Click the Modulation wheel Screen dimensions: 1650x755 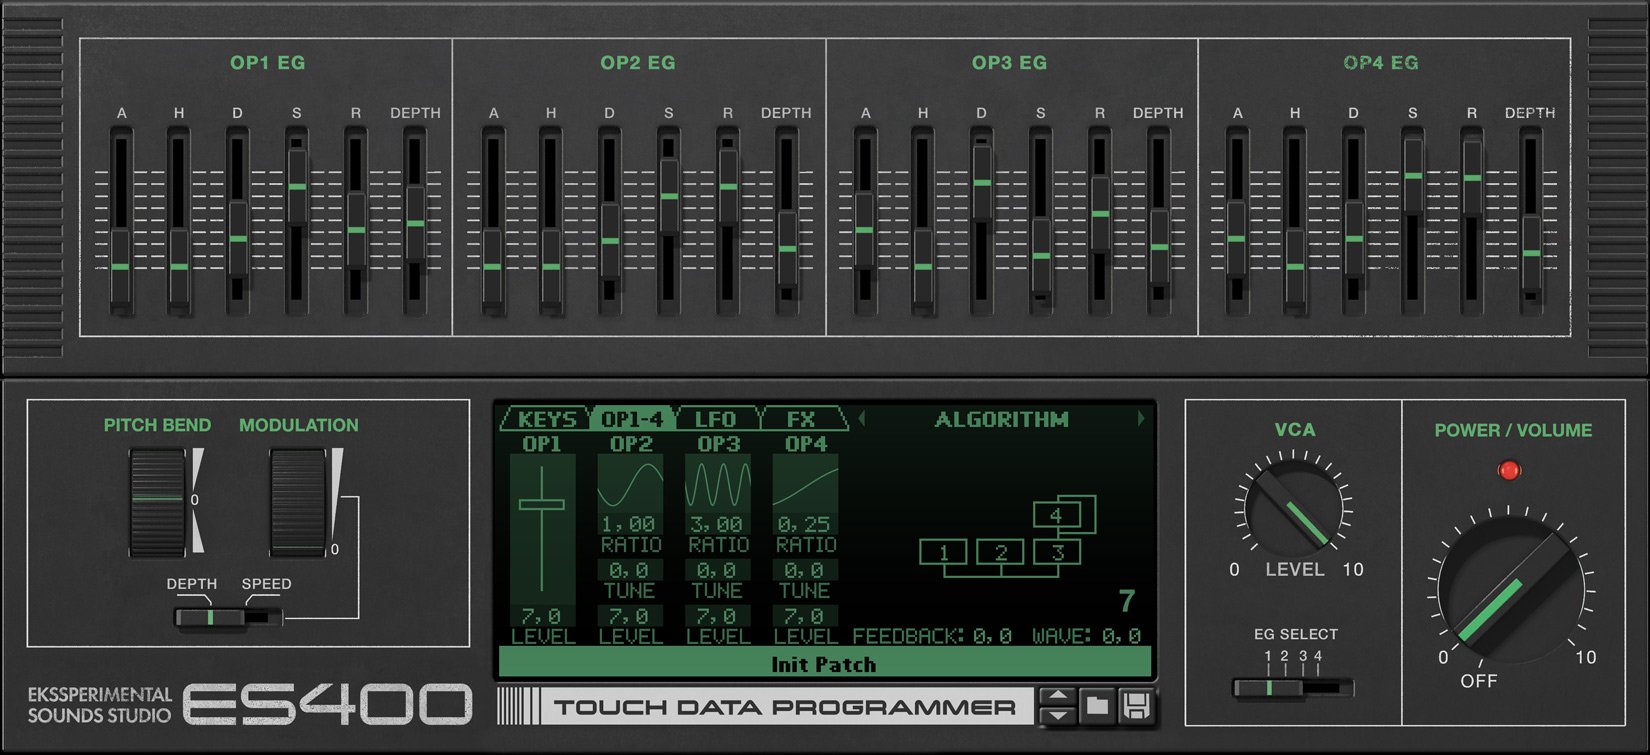click(297, 501)
